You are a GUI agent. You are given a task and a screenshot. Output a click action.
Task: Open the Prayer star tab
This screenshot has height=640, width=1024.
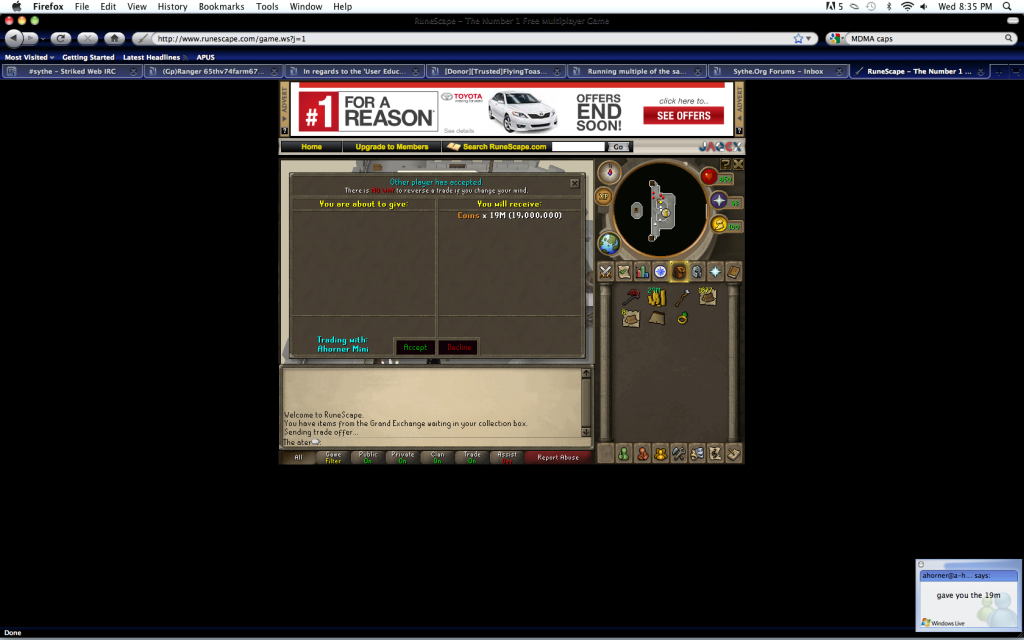[715, 272]
